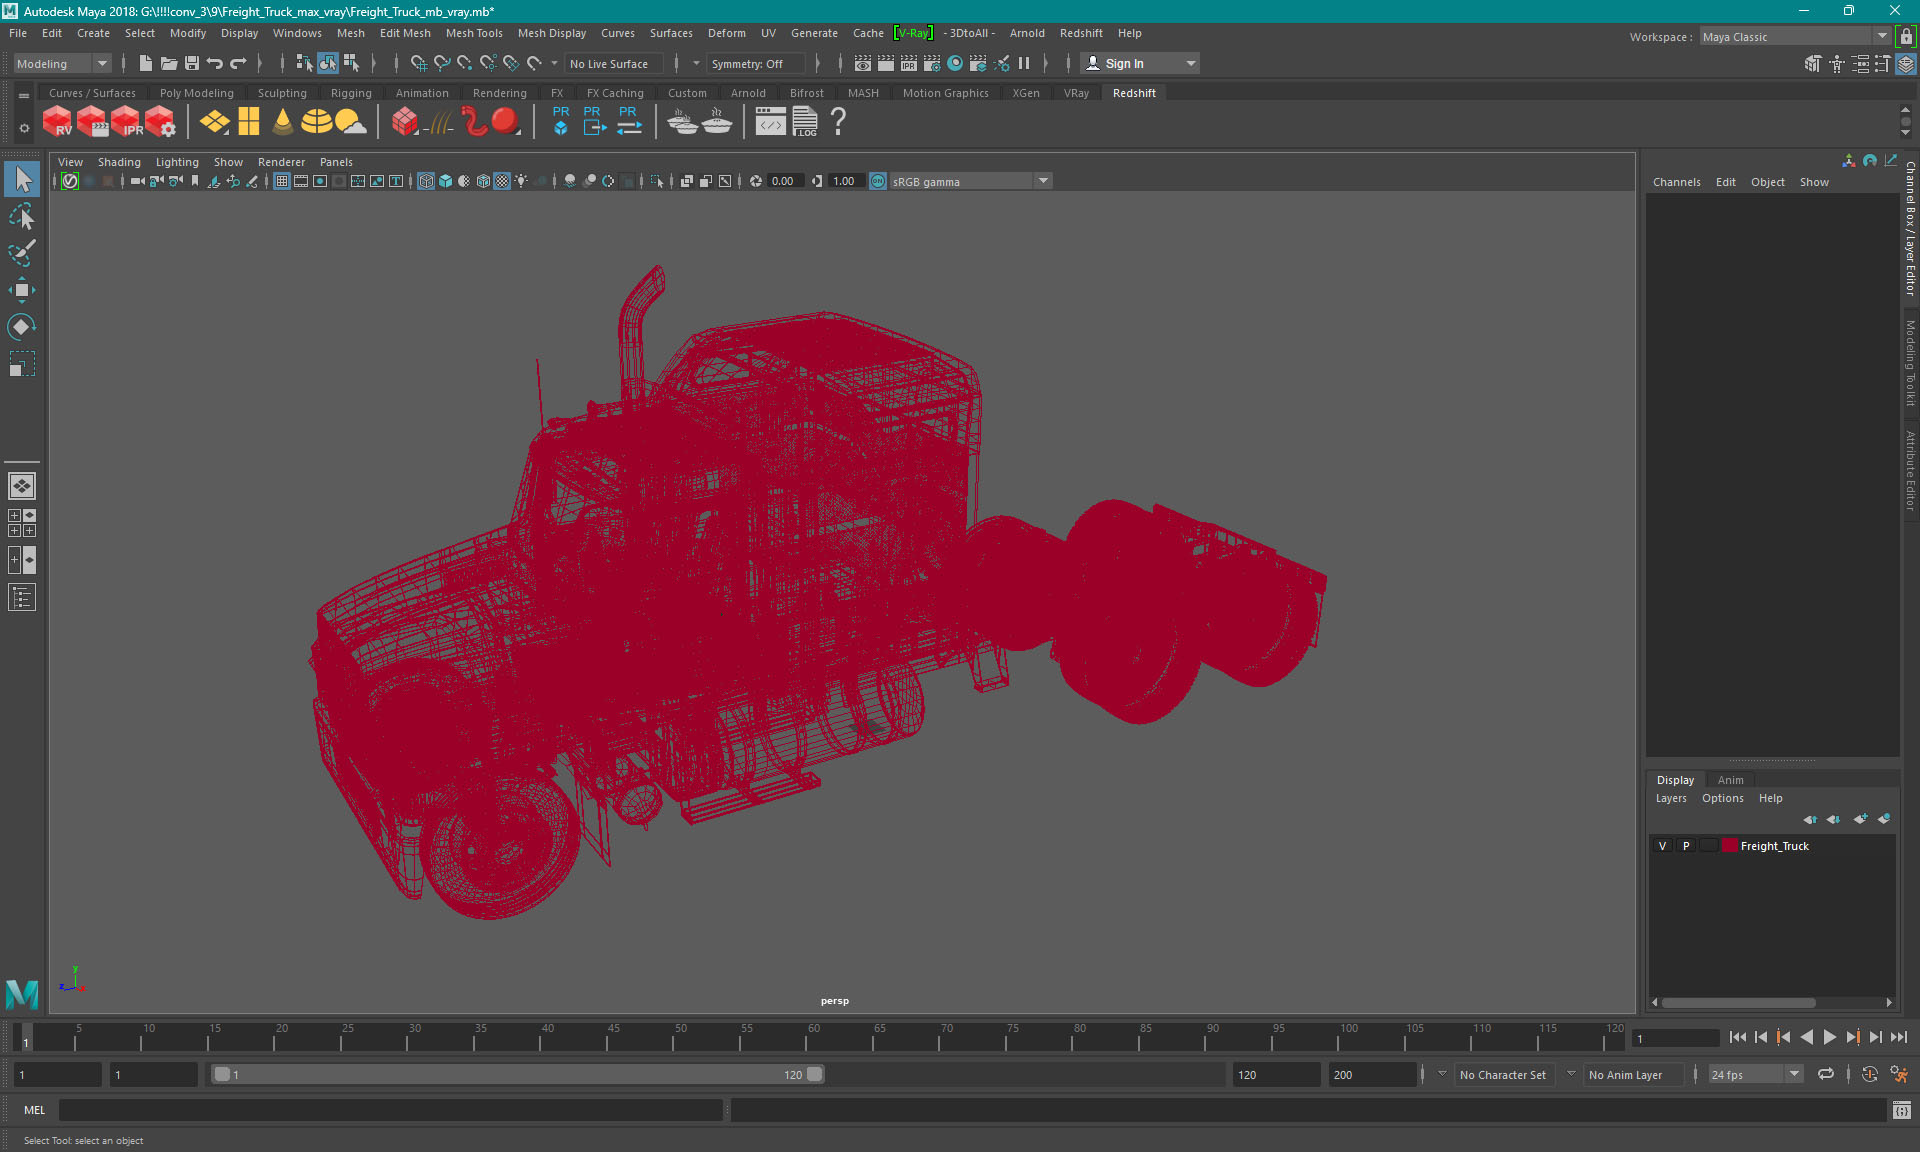The height and width of the screenshot is (1152, 1920).
Task: Toggle textured display in viewport toolbar
Action: tap(502, 181)
